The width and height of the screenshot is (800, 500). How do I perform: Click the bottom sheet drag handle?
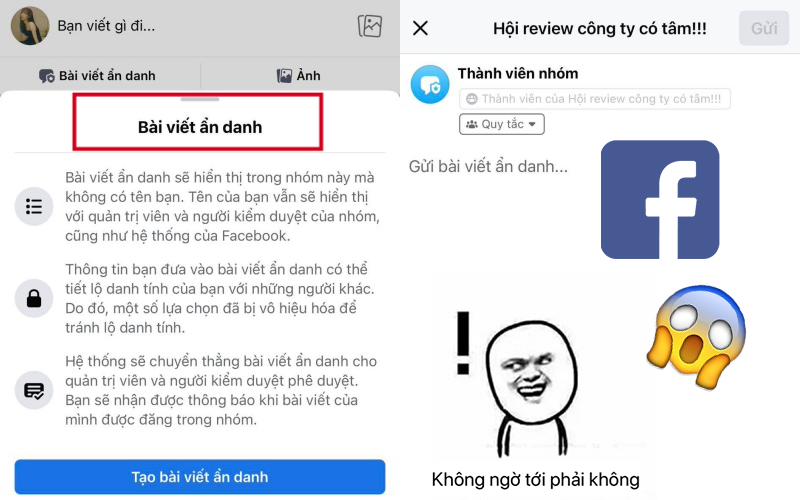[200, 99]
